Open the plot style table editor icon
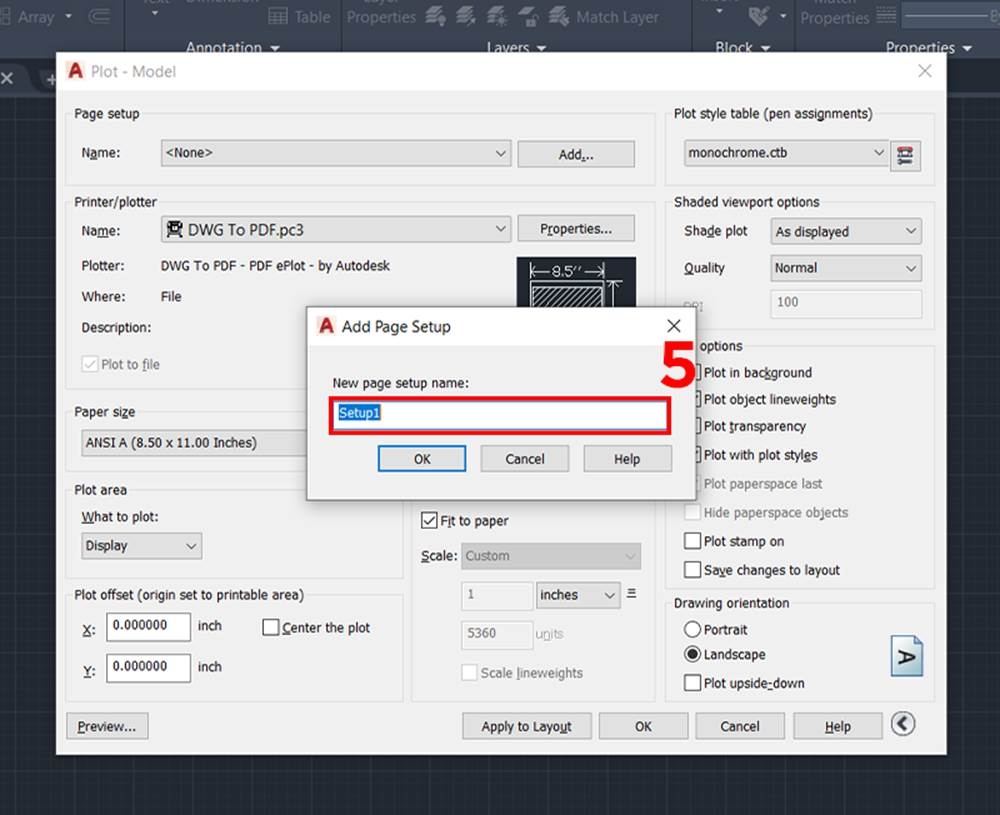The image size is (1000, 815). 905,155
